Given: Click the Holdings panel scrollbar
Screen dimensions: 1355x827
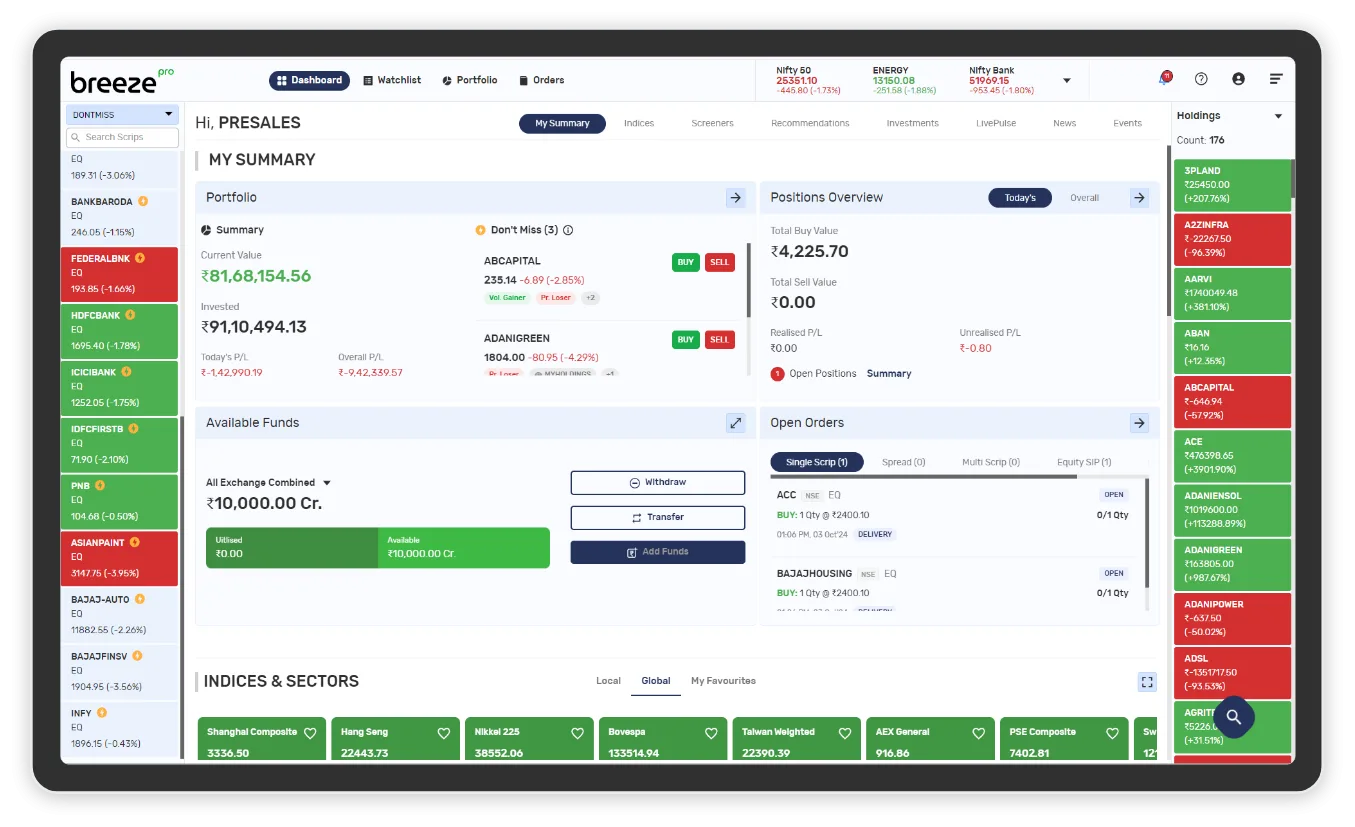Looking at the screenshot, I should (1292, 180).
